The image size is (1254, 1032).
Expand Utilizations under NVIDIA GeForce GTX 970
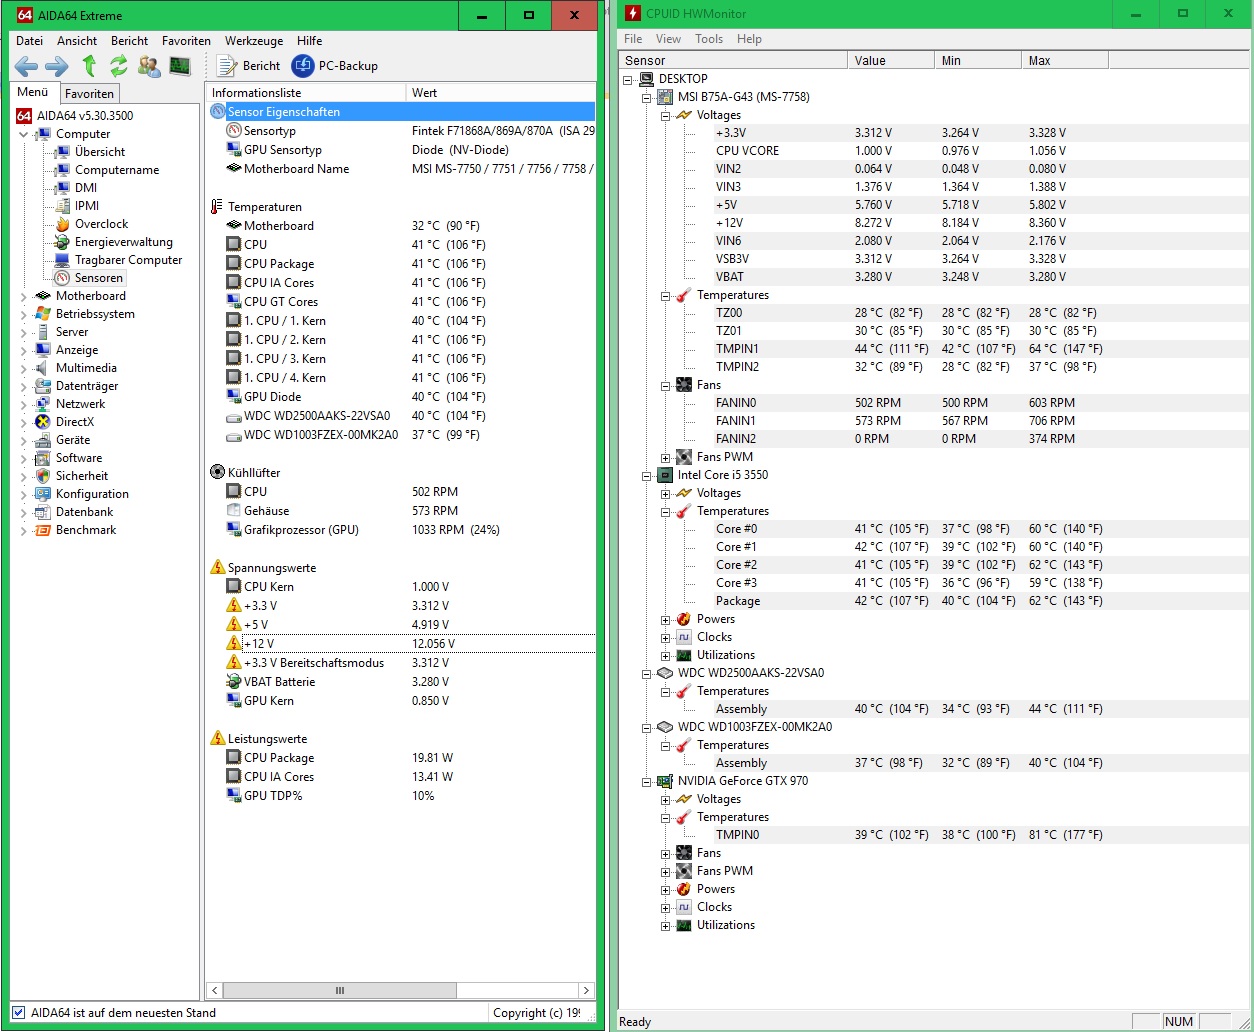666,925
